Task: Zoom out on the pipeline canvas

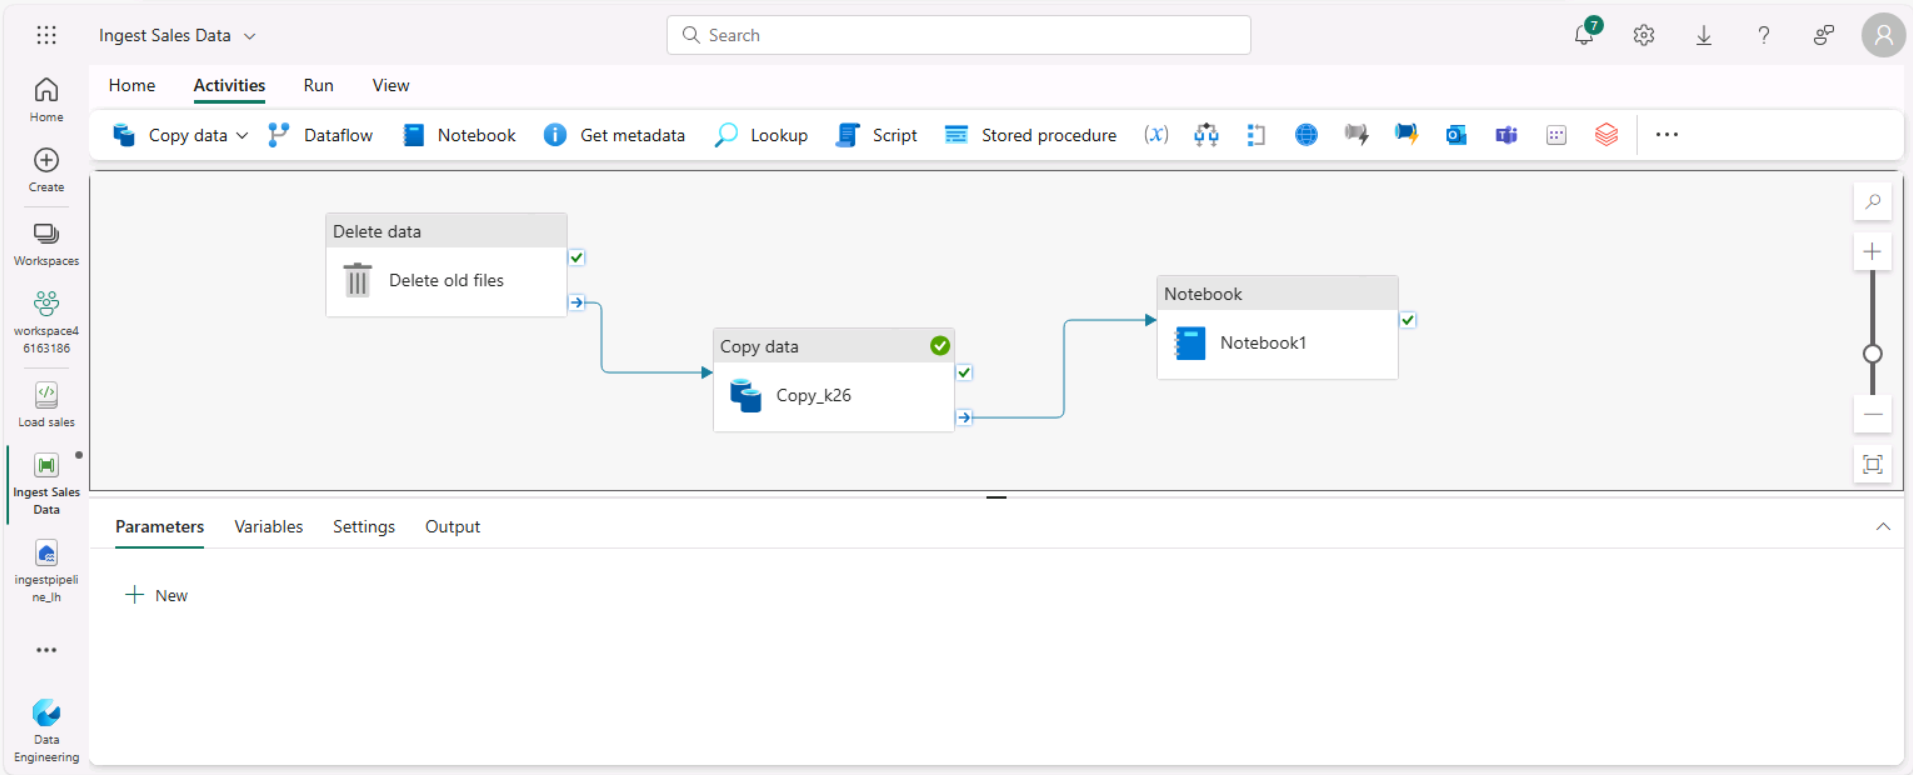Action: (x=1873, y=414)
